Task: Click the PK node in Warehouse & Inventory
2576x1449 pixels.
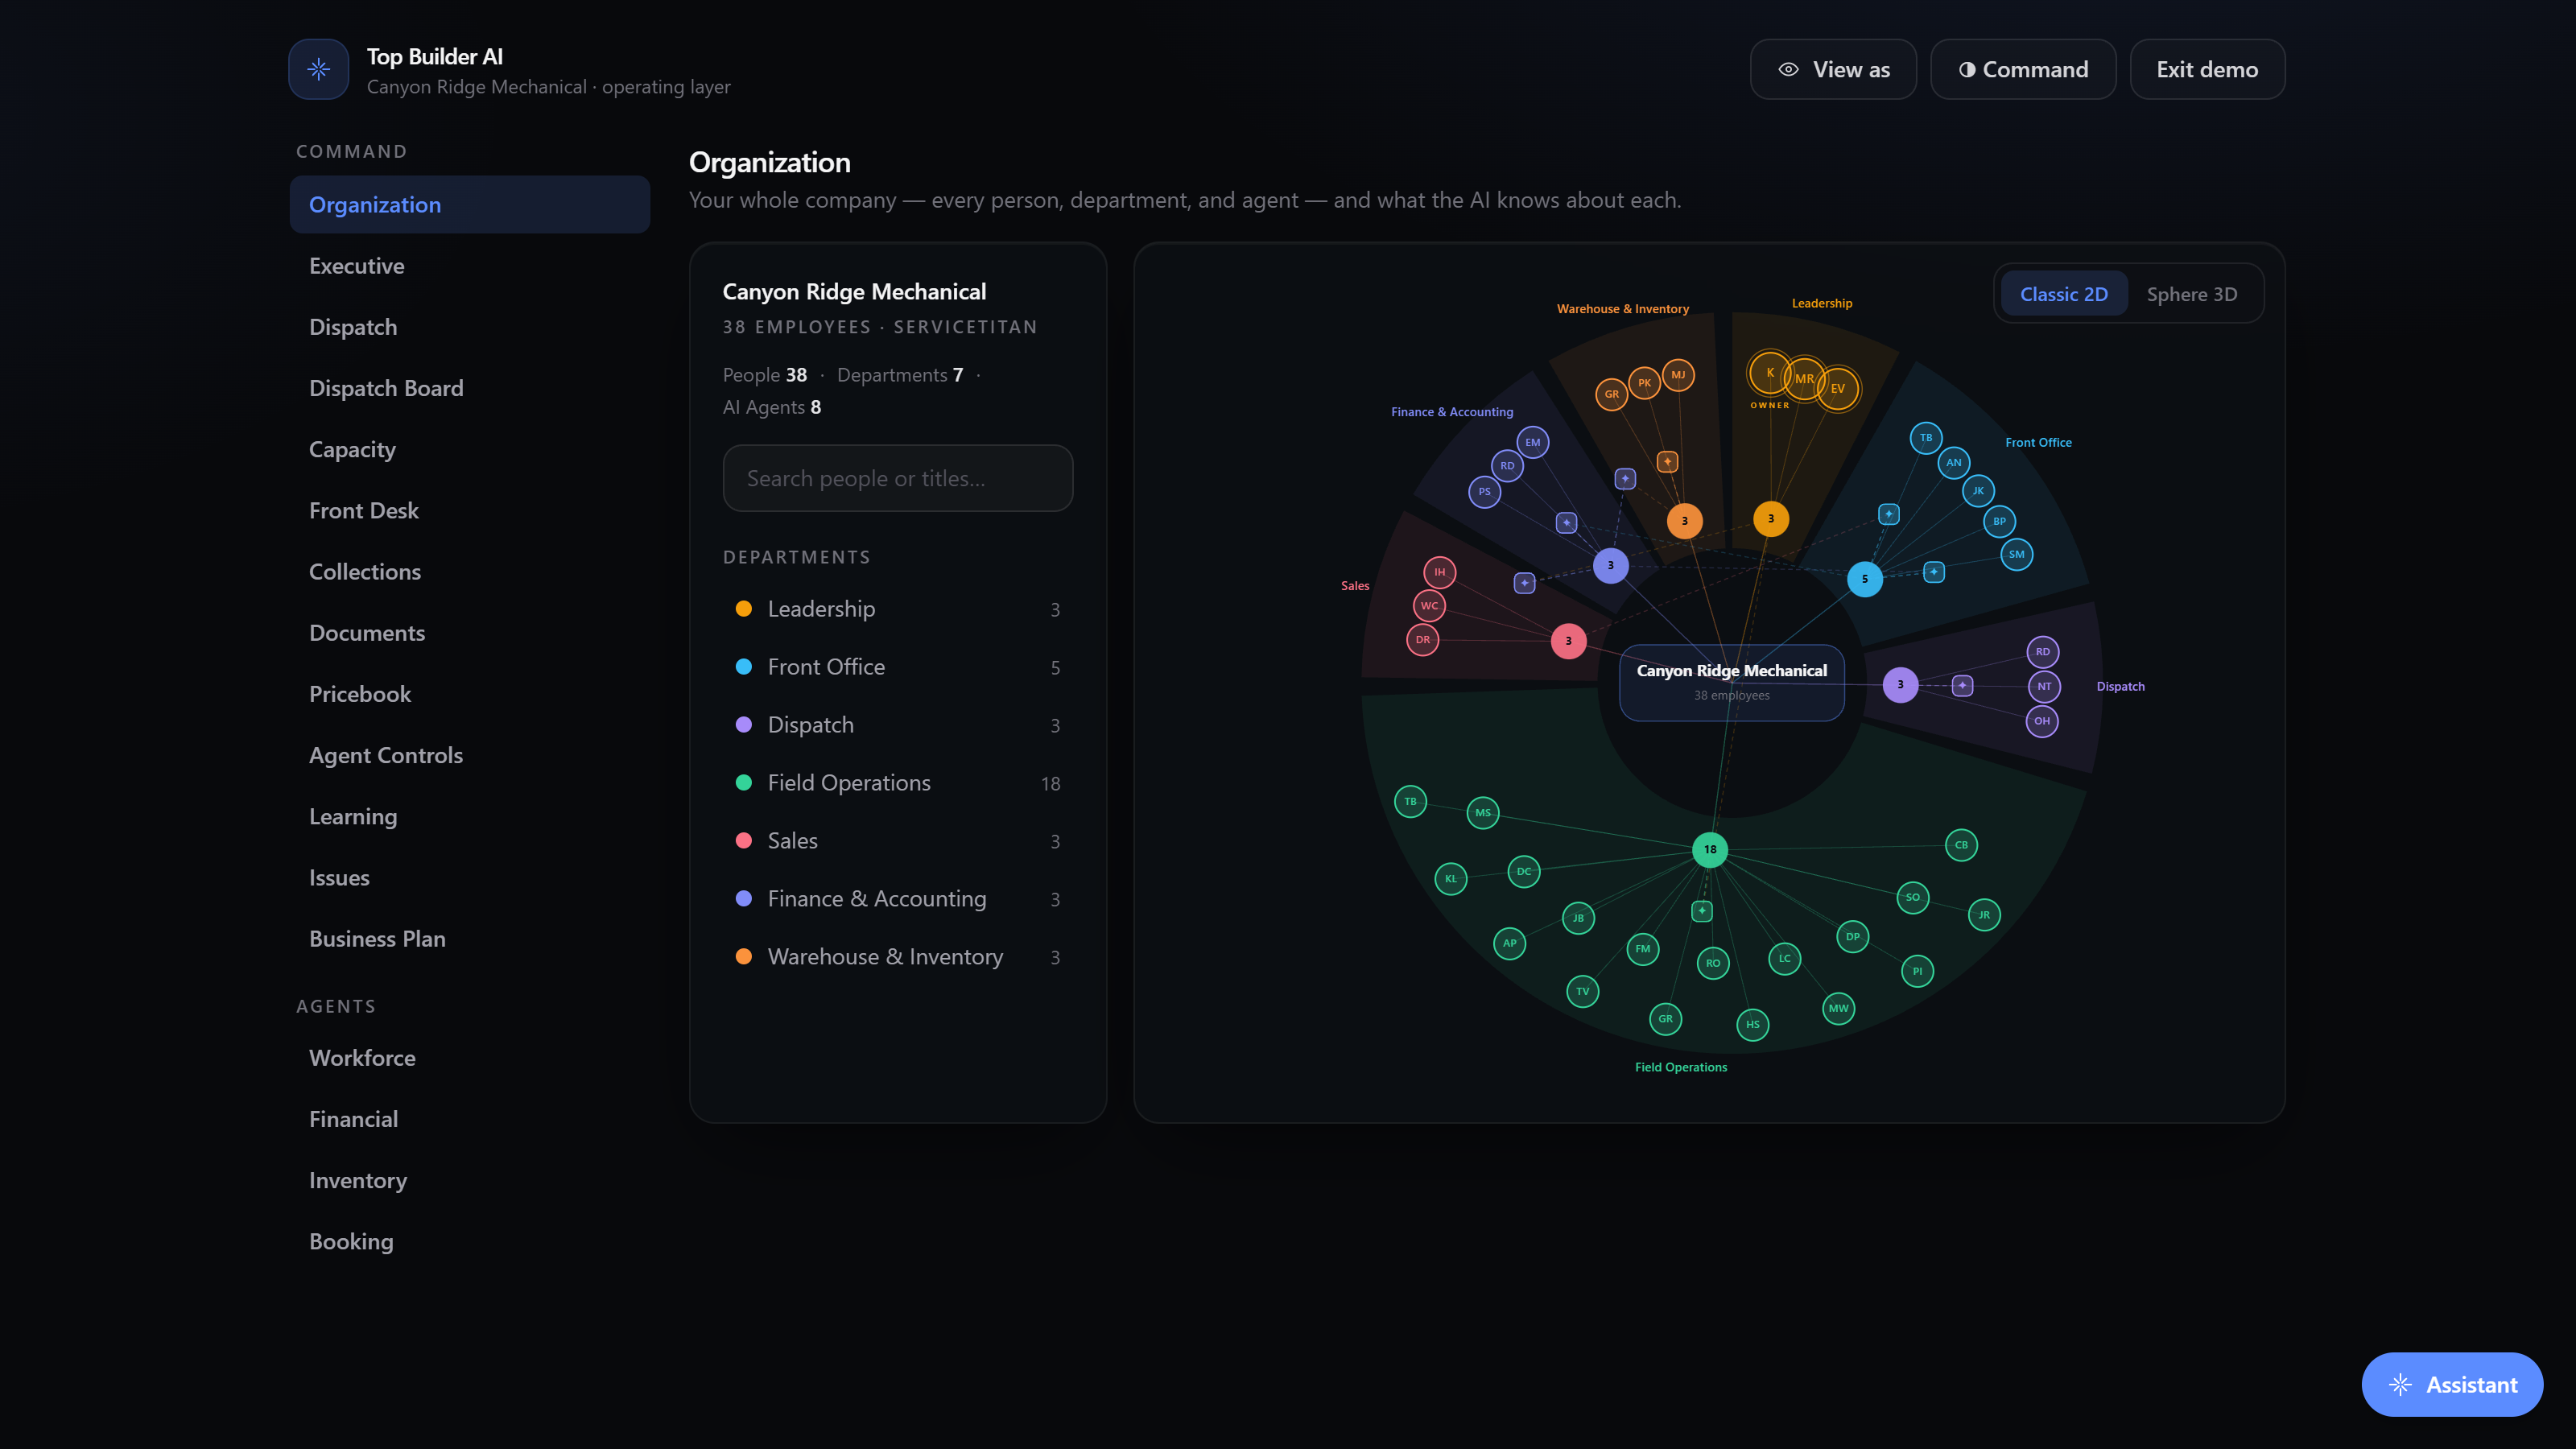Action: (x=1644, y=383)
